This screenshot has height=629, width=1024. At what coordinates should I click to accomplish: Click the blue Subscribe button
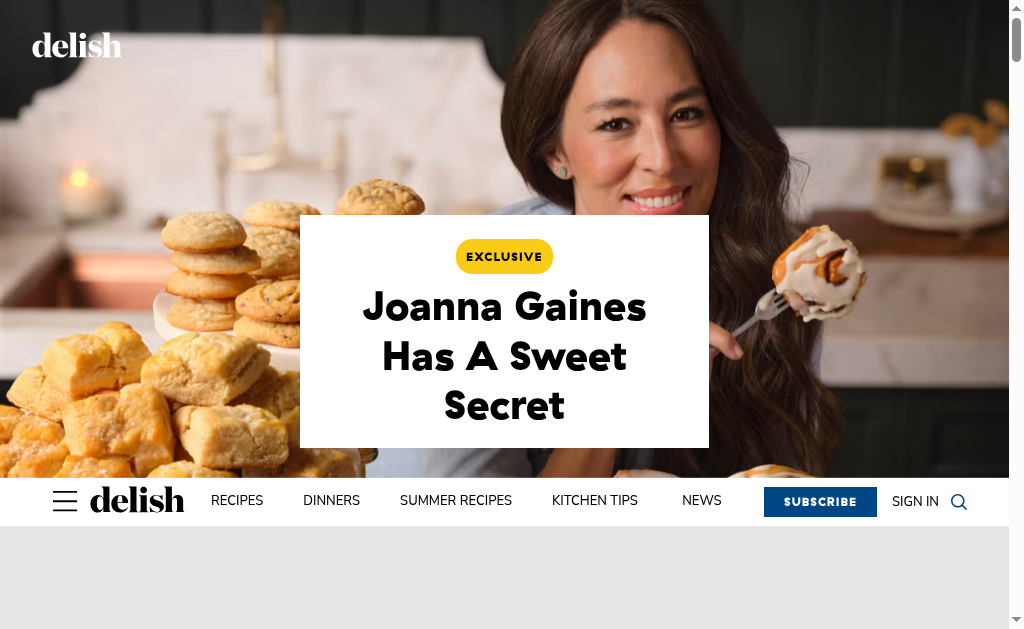(x=820, y=502)
